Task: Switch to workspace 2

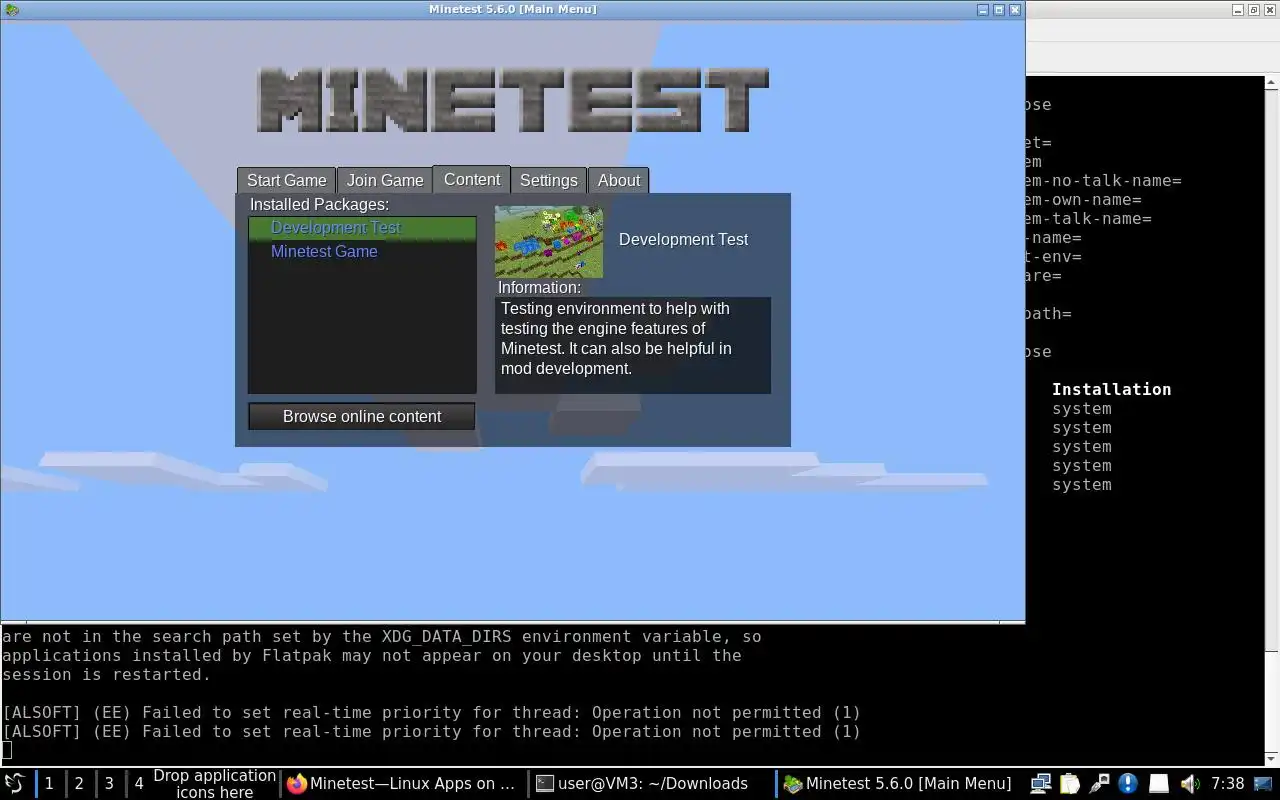Action: pyautogui.click(x=79, y=783)
